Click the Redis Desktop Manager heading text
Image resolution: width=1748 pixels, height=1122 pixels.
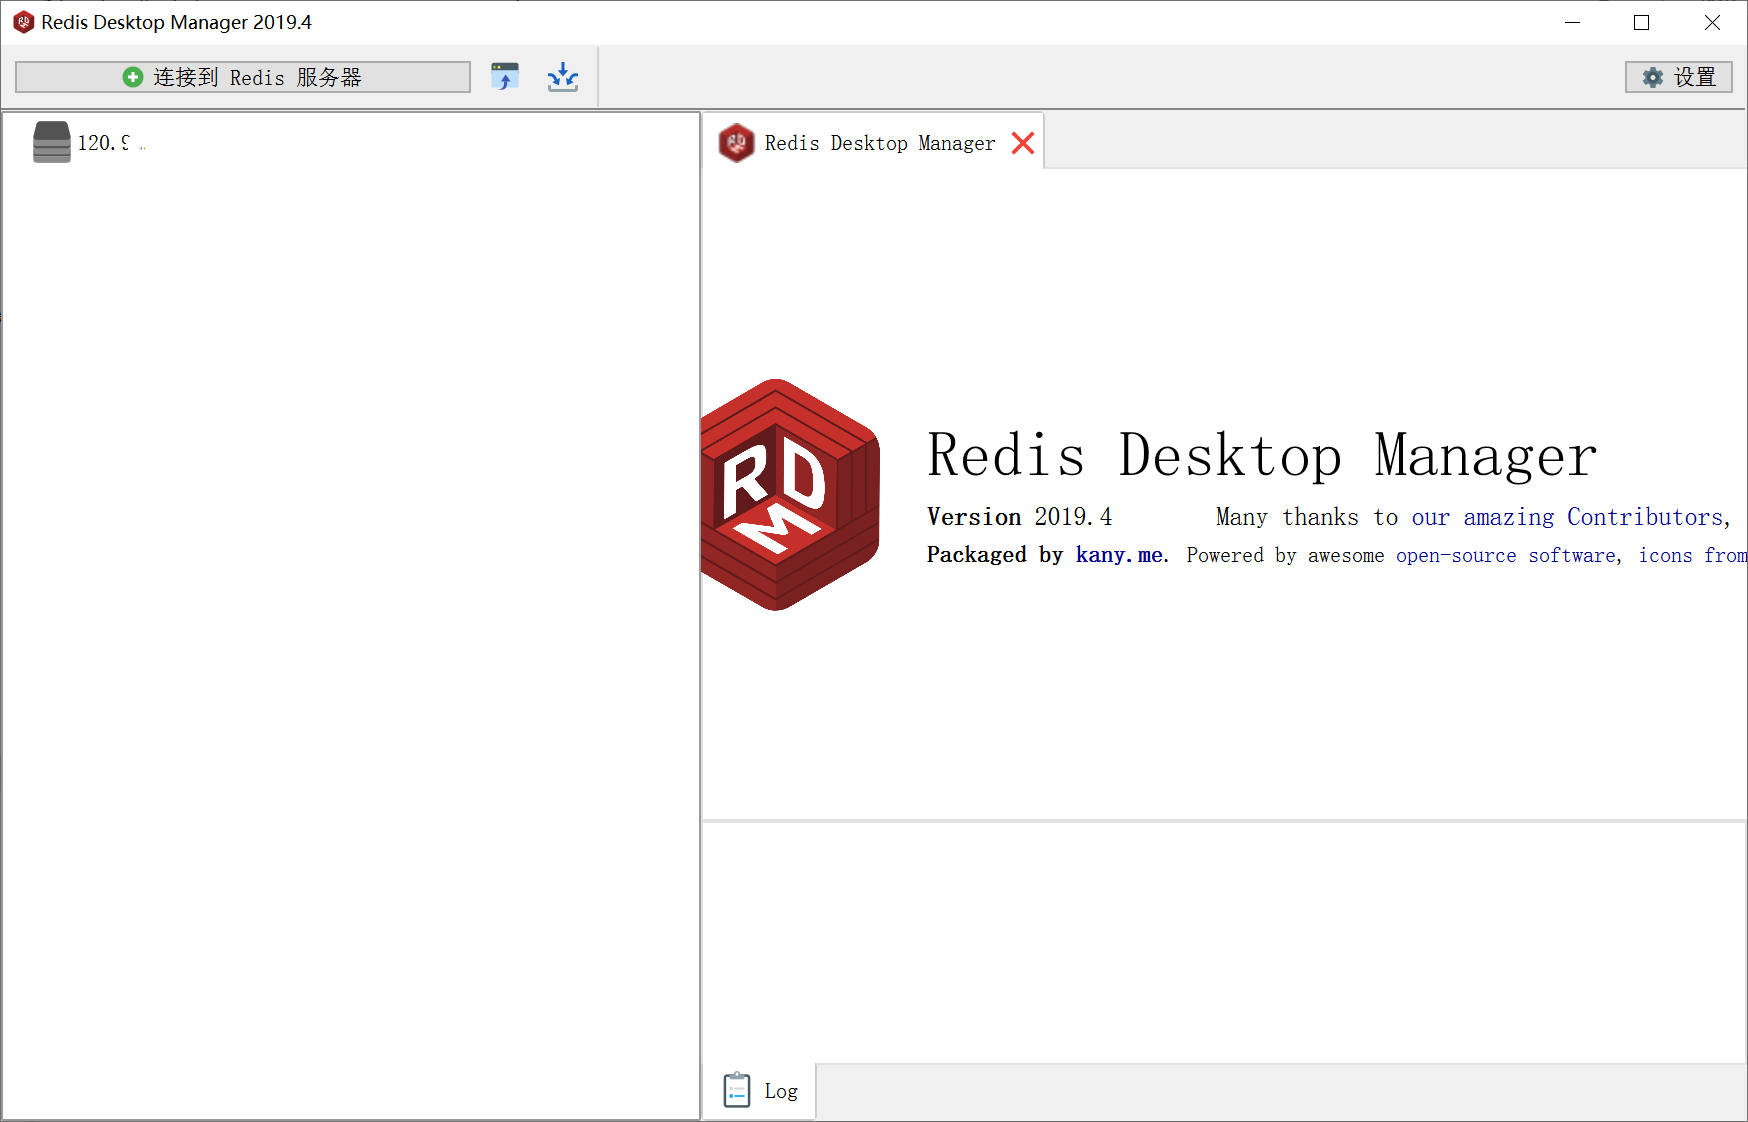[1262, 456]
